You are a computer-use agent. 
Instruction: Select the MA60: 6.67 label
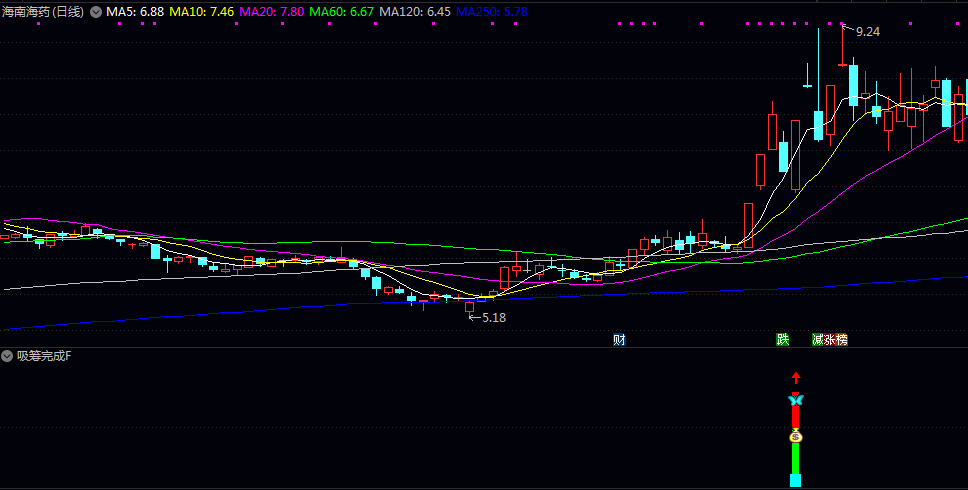341,12
